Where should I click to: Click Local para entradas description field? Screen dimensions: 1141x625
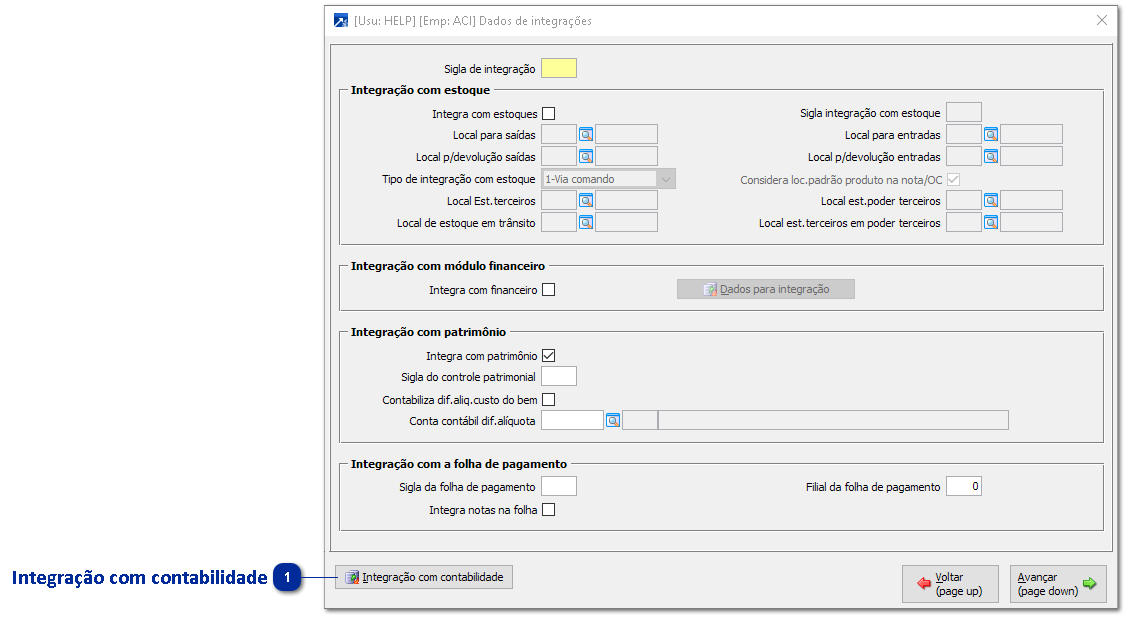[x=1031, y=134]
